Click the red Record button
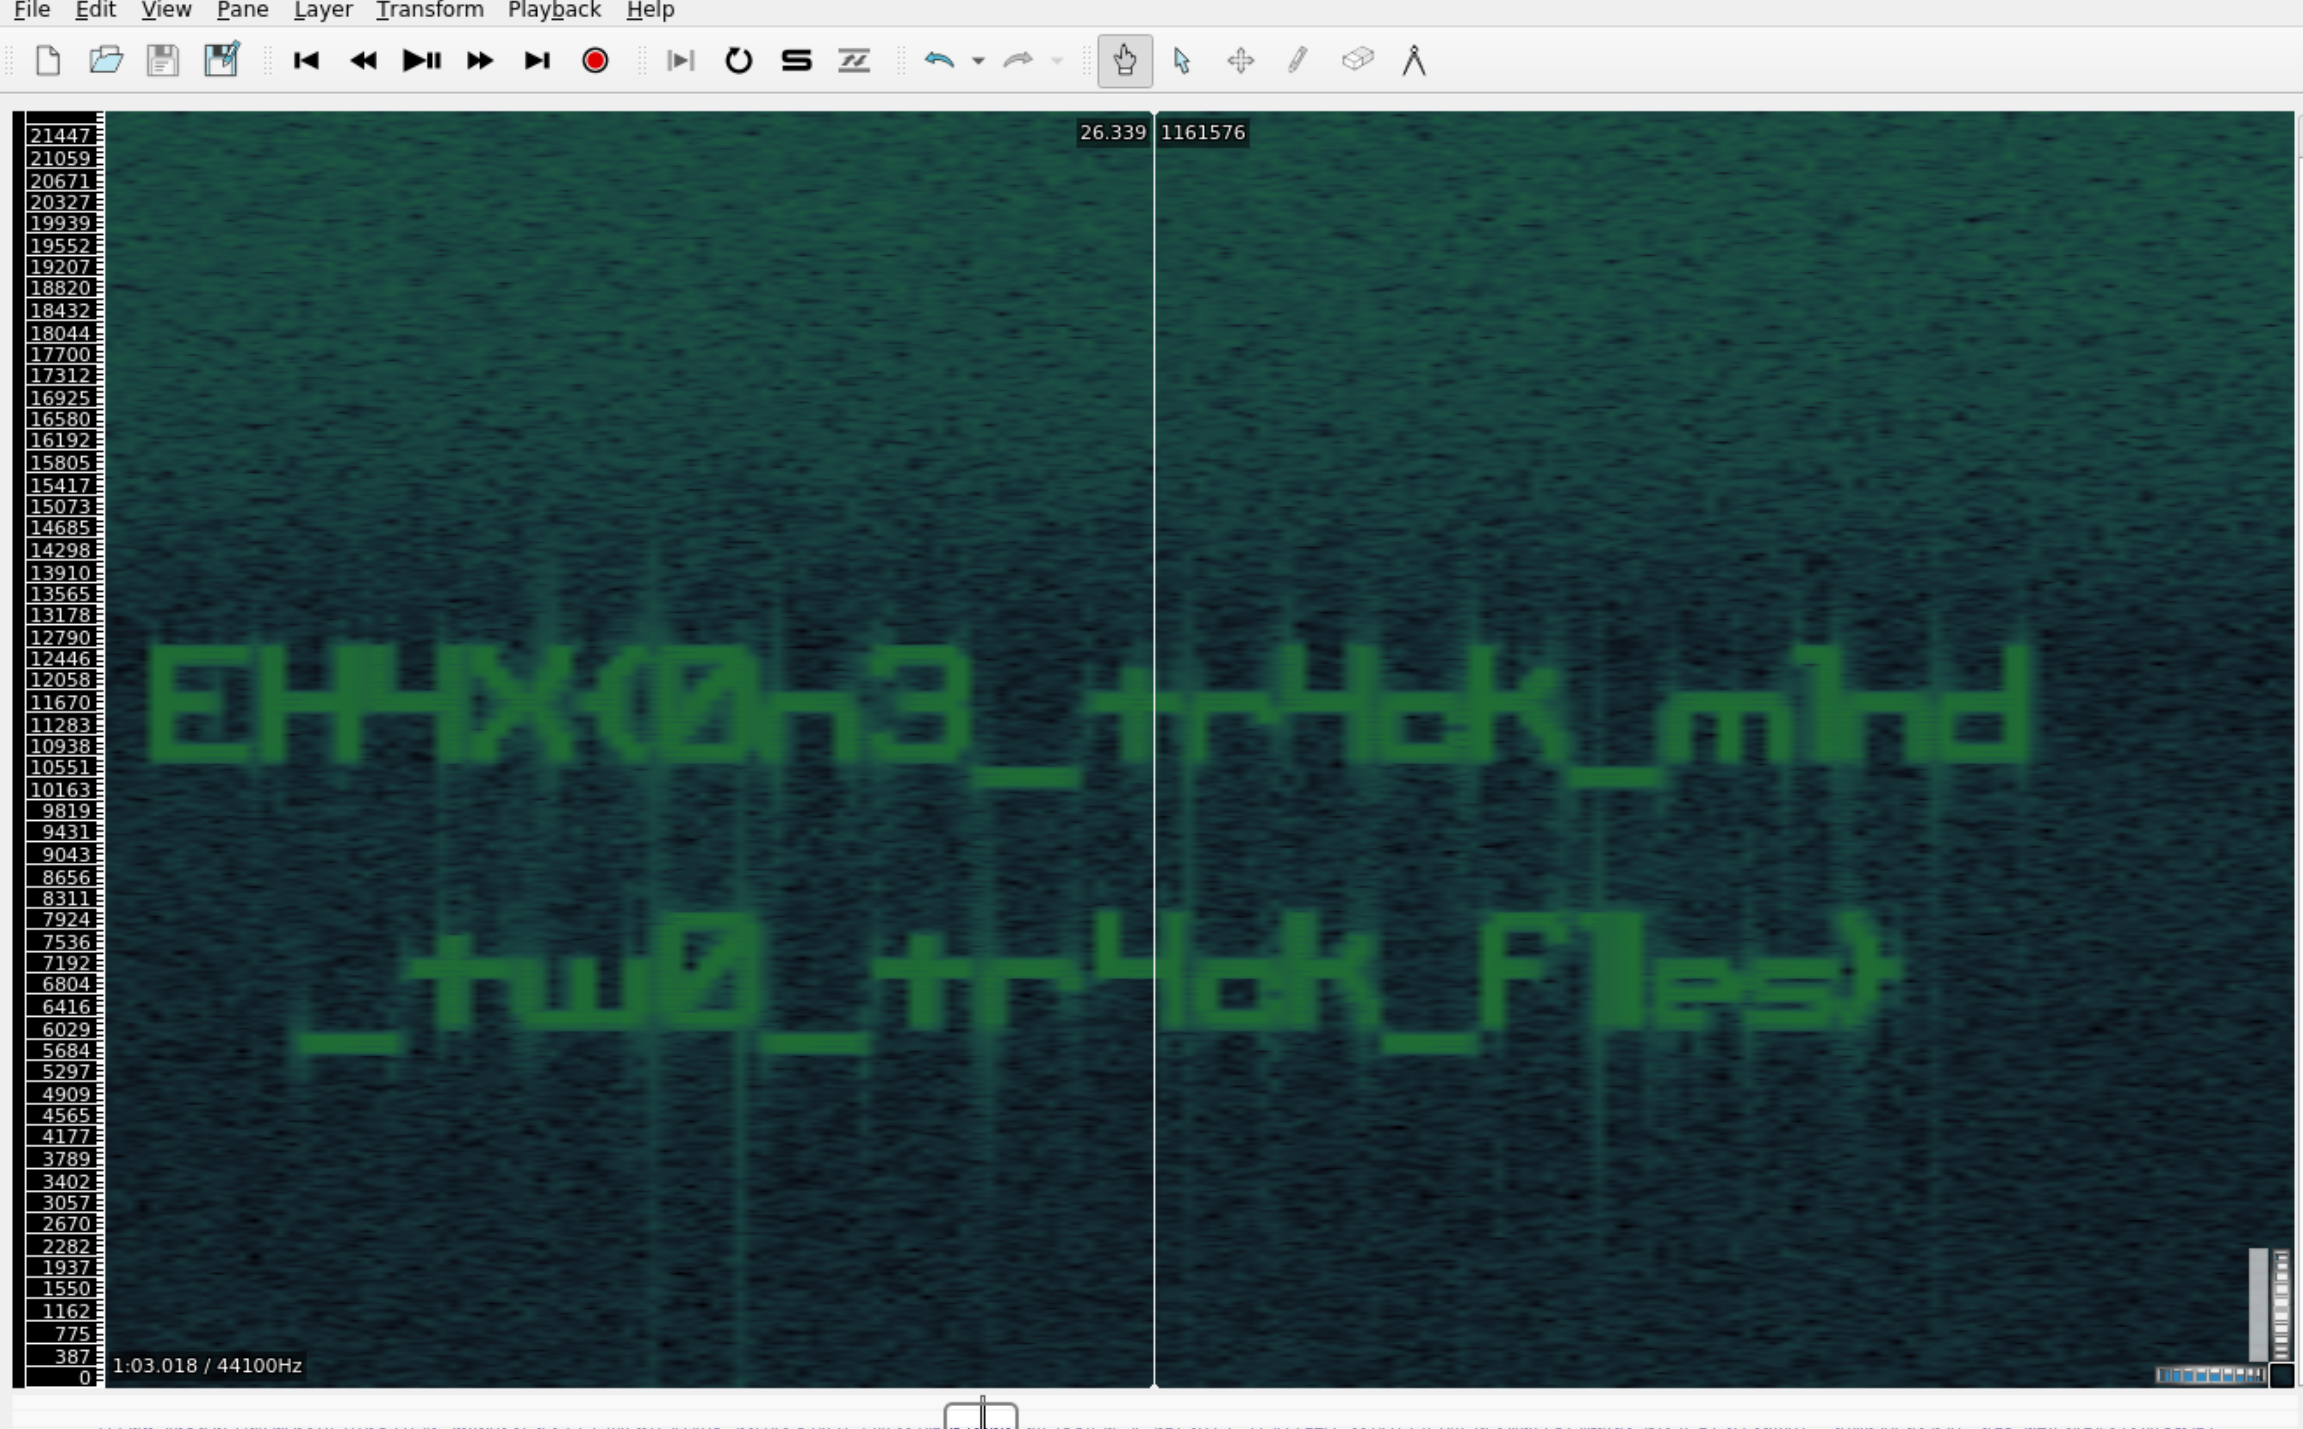 (x=595, y=61)
